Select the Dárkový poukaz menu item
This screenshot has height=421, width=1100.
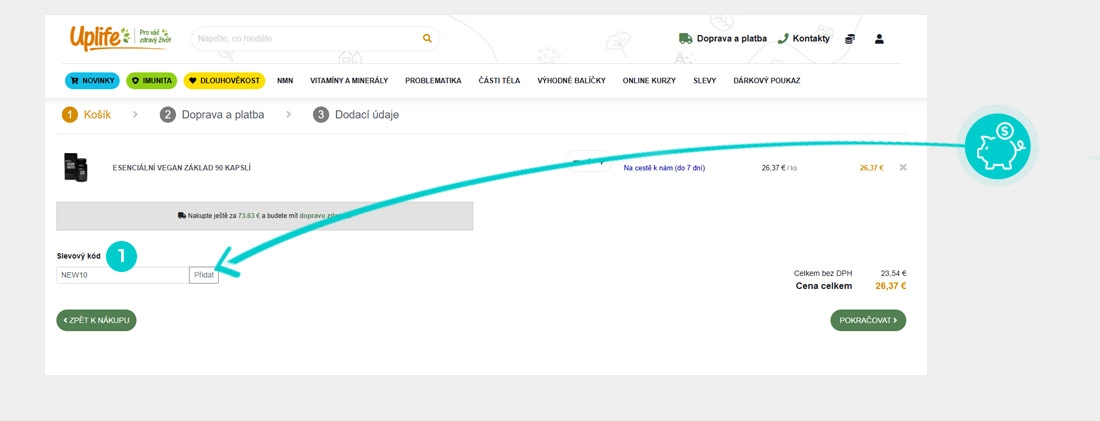pos(766,80)
